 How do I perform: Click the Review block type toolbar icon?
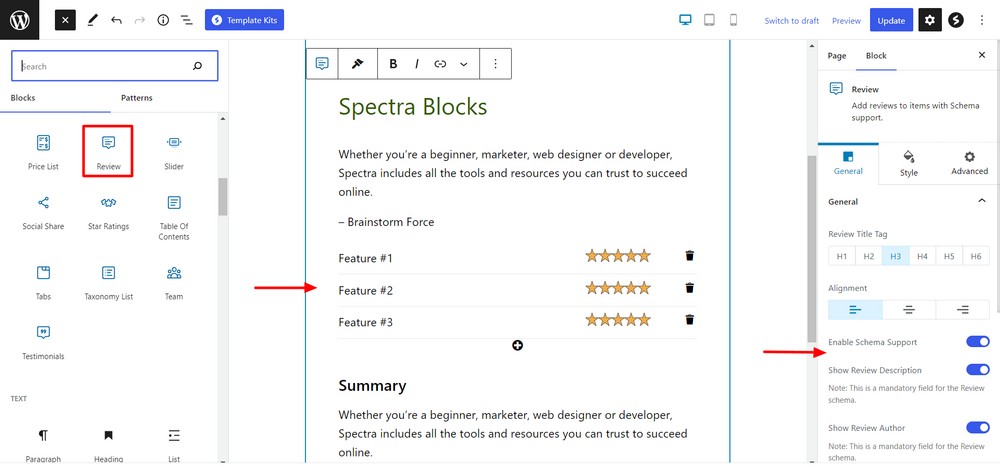tap(322, 64)
